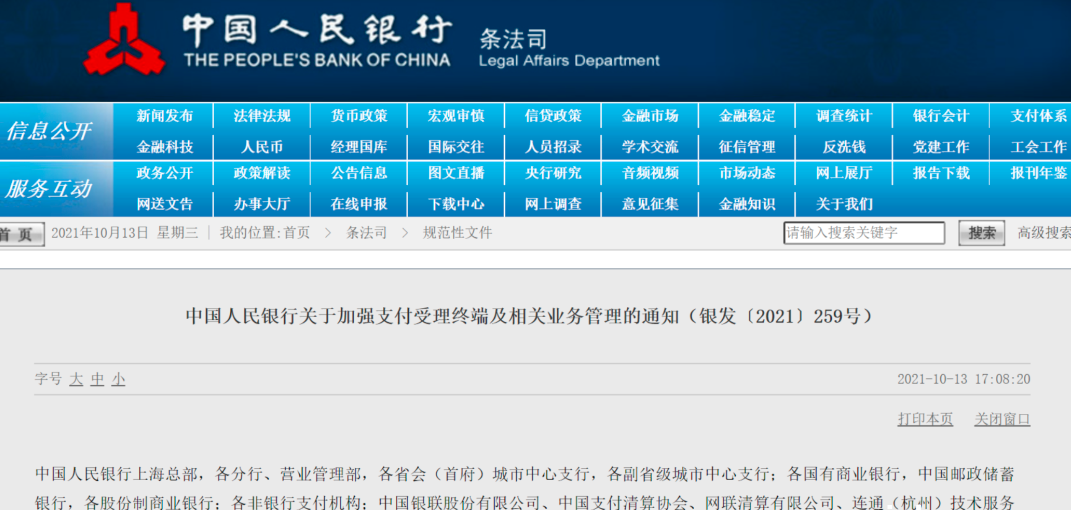Go to 办事大厅 page

pyautogui.click(x=262, y=204)
